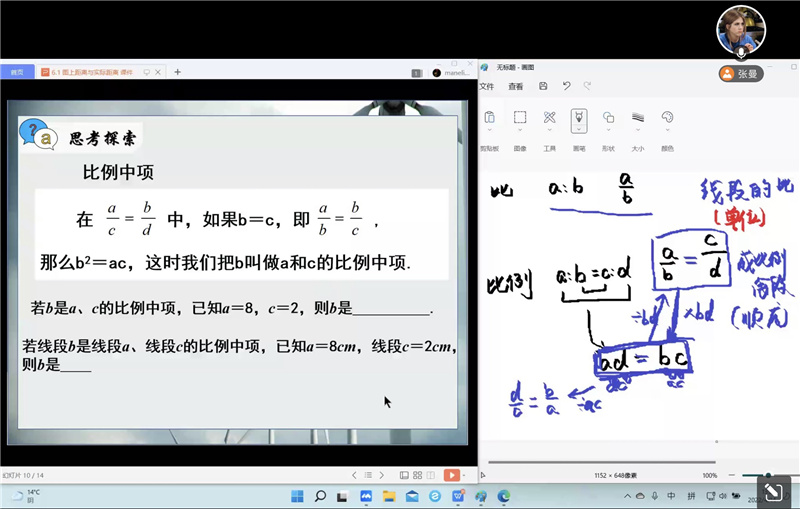The width and height of the screenshot is (800, 509).
Task: Expand the dropdown arrow under 画笔
Action: (578, 132)
